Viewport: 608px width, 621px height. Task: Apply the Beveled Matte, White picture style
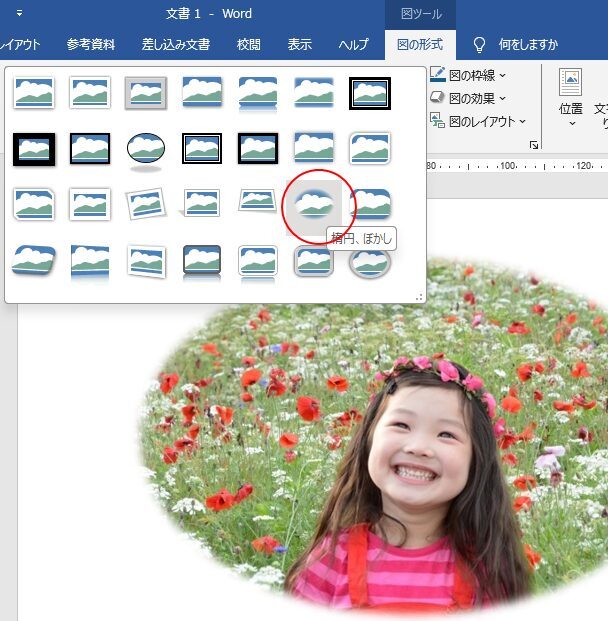[x=90, y=93]
